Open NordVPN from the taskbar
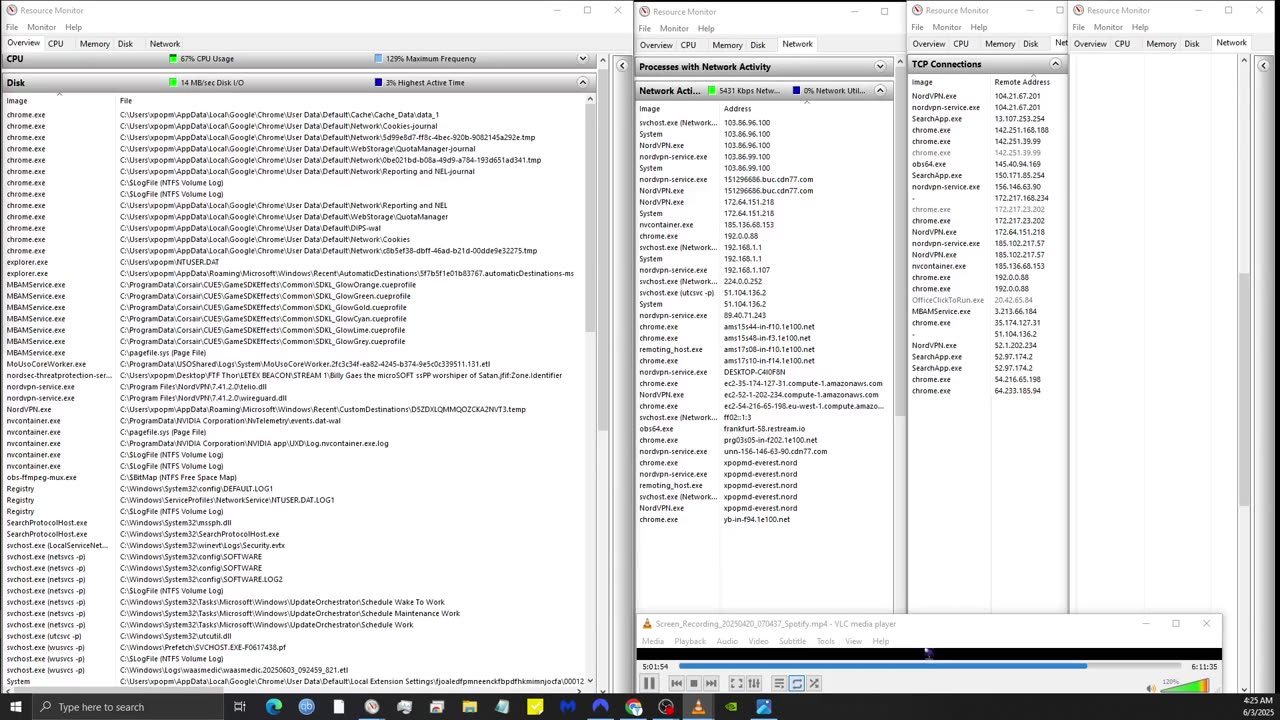Image resolution: width=1280 pixels, height=720 pixels. [601, 707]
